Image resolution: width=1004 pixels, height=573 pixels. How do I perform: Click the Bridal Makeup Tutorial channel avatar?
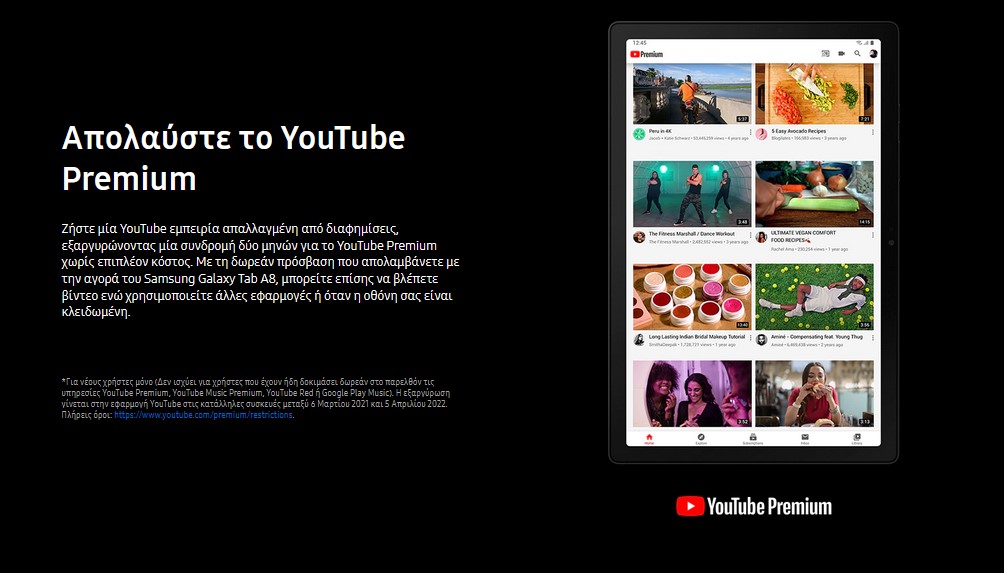639,340
